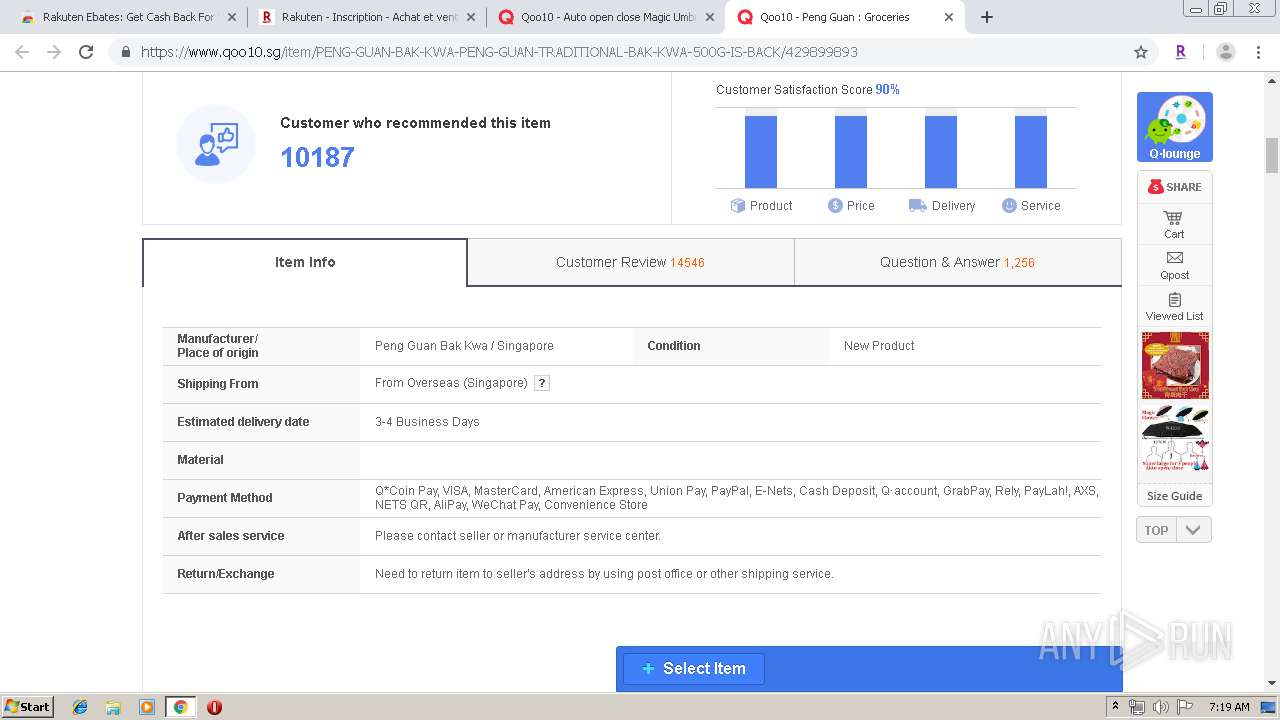Open the network icon in the system tray

pos(1137,707)
